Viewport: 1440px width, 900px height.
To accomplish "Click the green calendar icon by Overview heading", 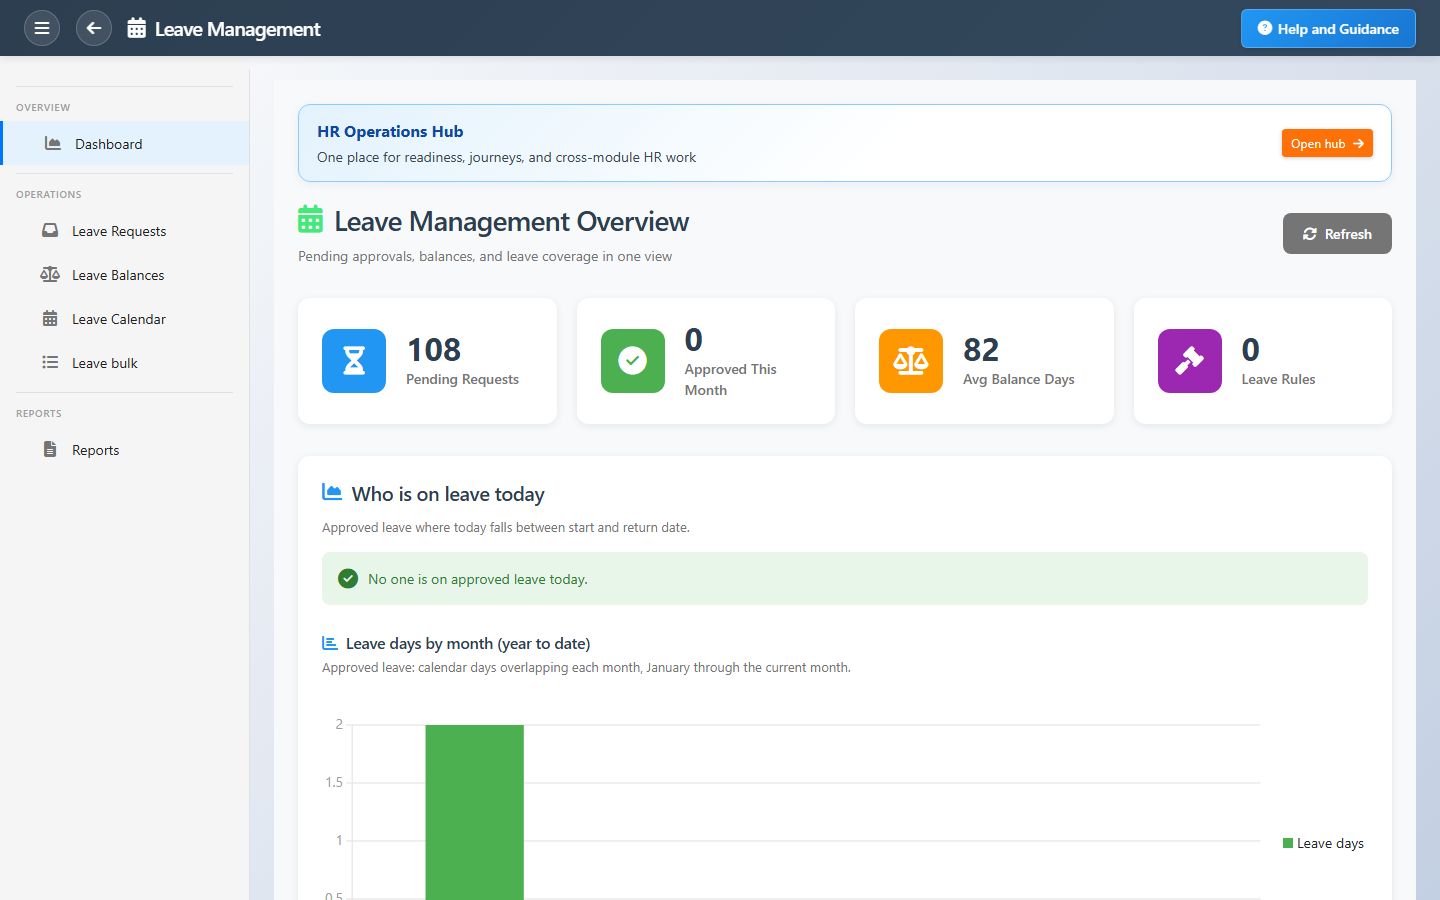I will coord(310,219).
